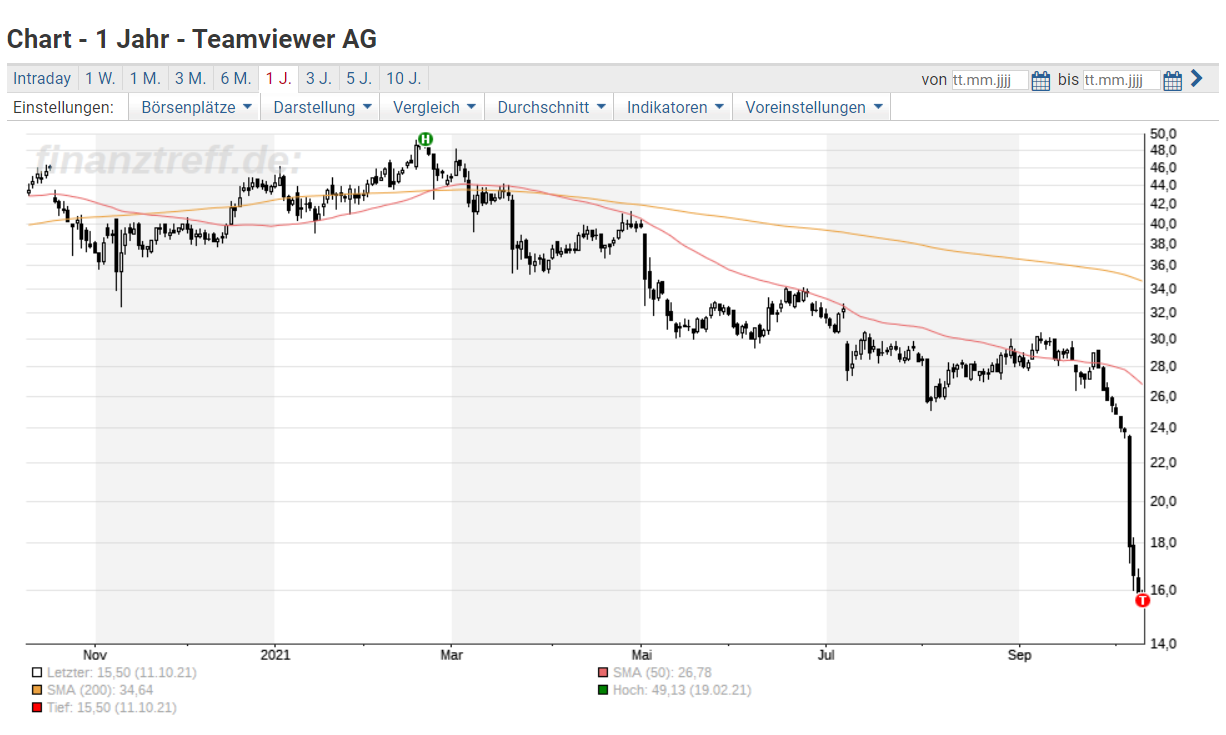
Task: Click the red T low marker
Action: [1143, 600]
